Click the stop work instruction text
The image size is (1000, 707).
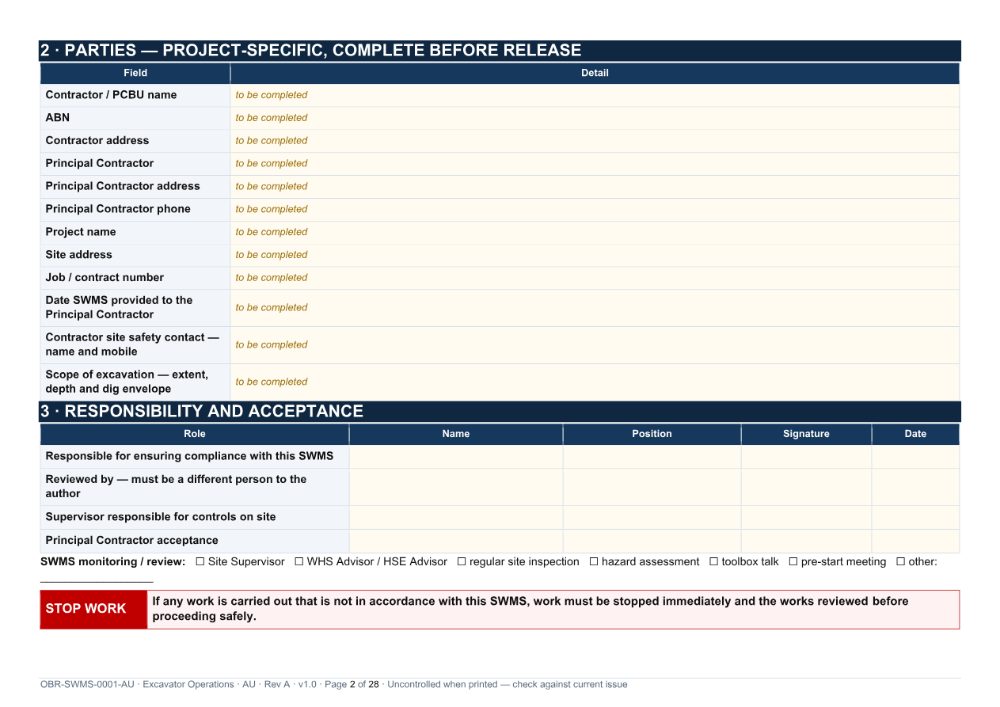coord(530,609)
